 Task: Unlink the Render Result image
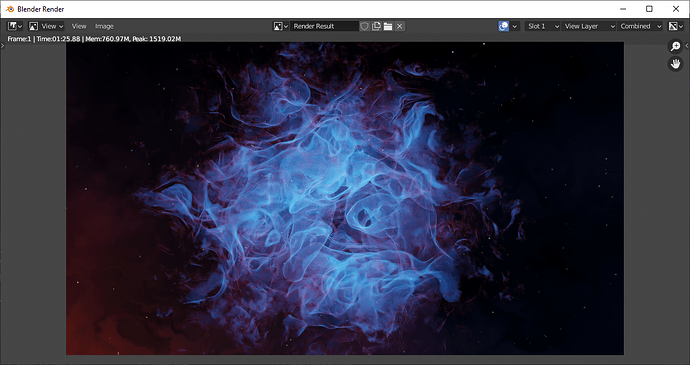400,26
